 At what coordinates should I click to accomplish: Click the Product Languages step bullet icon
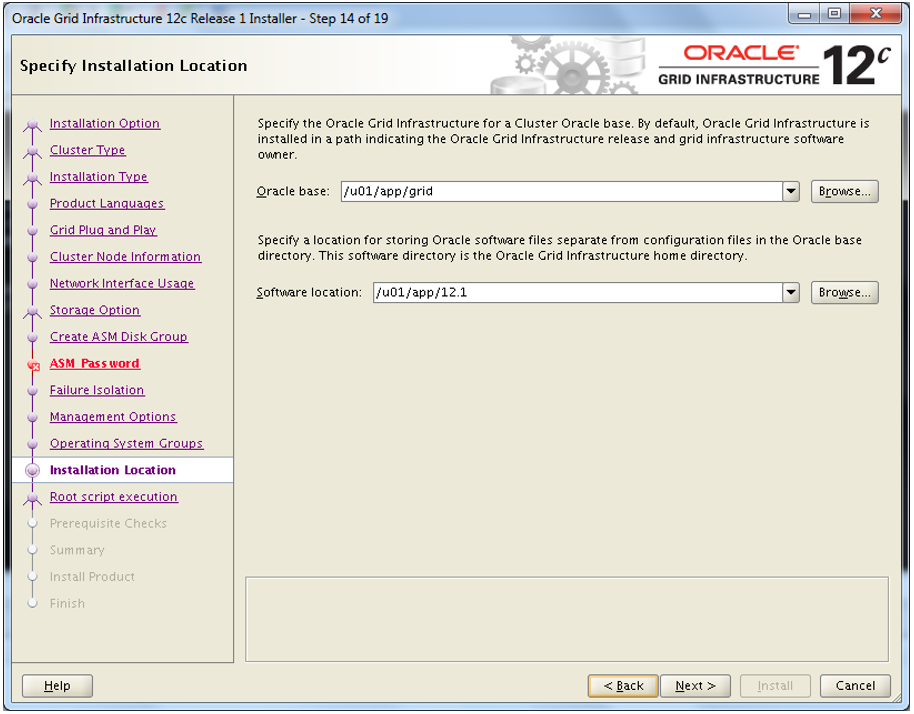click(33, 204)
